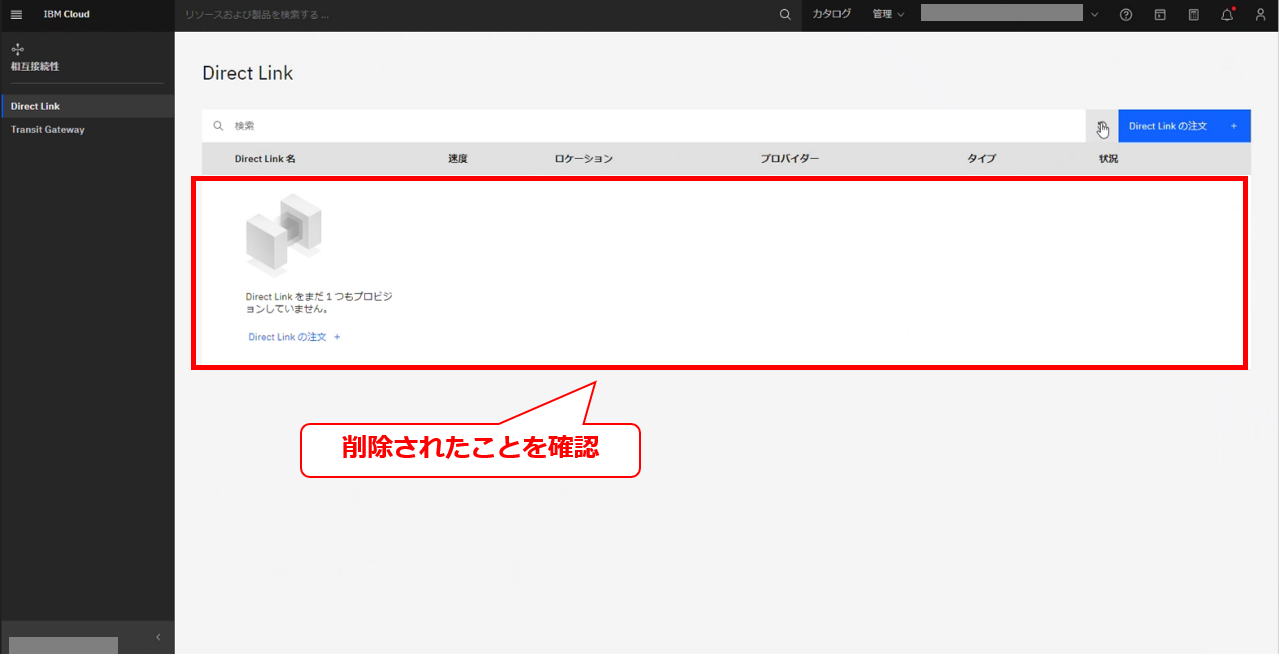The width and height of the screenshot is (1282, 655).
Task: Launch IBM Cloud Shell terminal icon
Action: [x=1160, y=15]
